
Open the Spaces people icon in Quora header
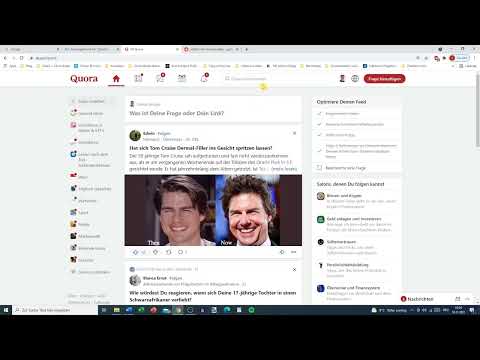click(x=182, y=78)
